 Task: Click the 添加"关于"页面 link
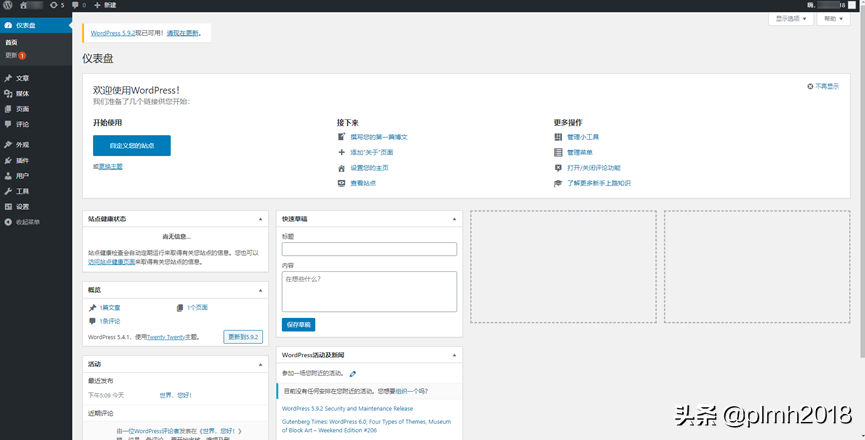pos(371,153)
